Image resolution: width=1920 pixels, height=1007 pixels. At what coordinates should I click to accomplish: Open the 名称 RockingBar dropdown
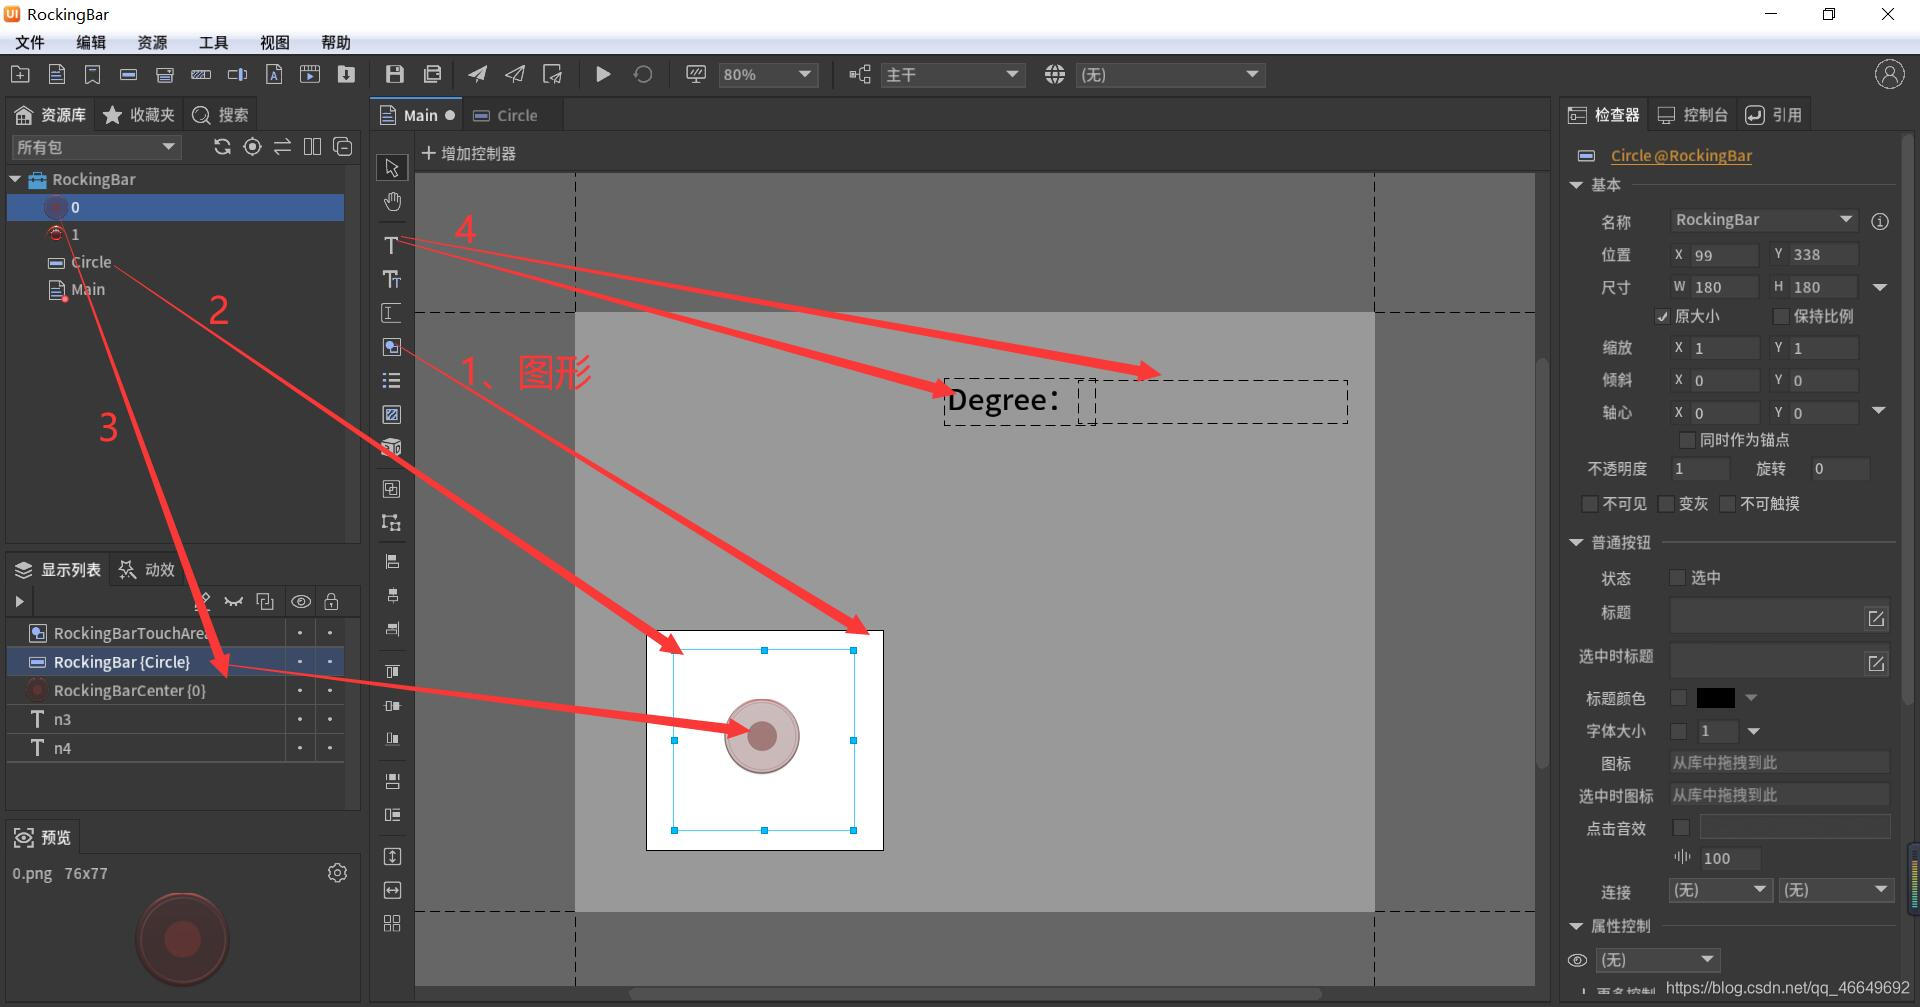tap(1764, 220)
